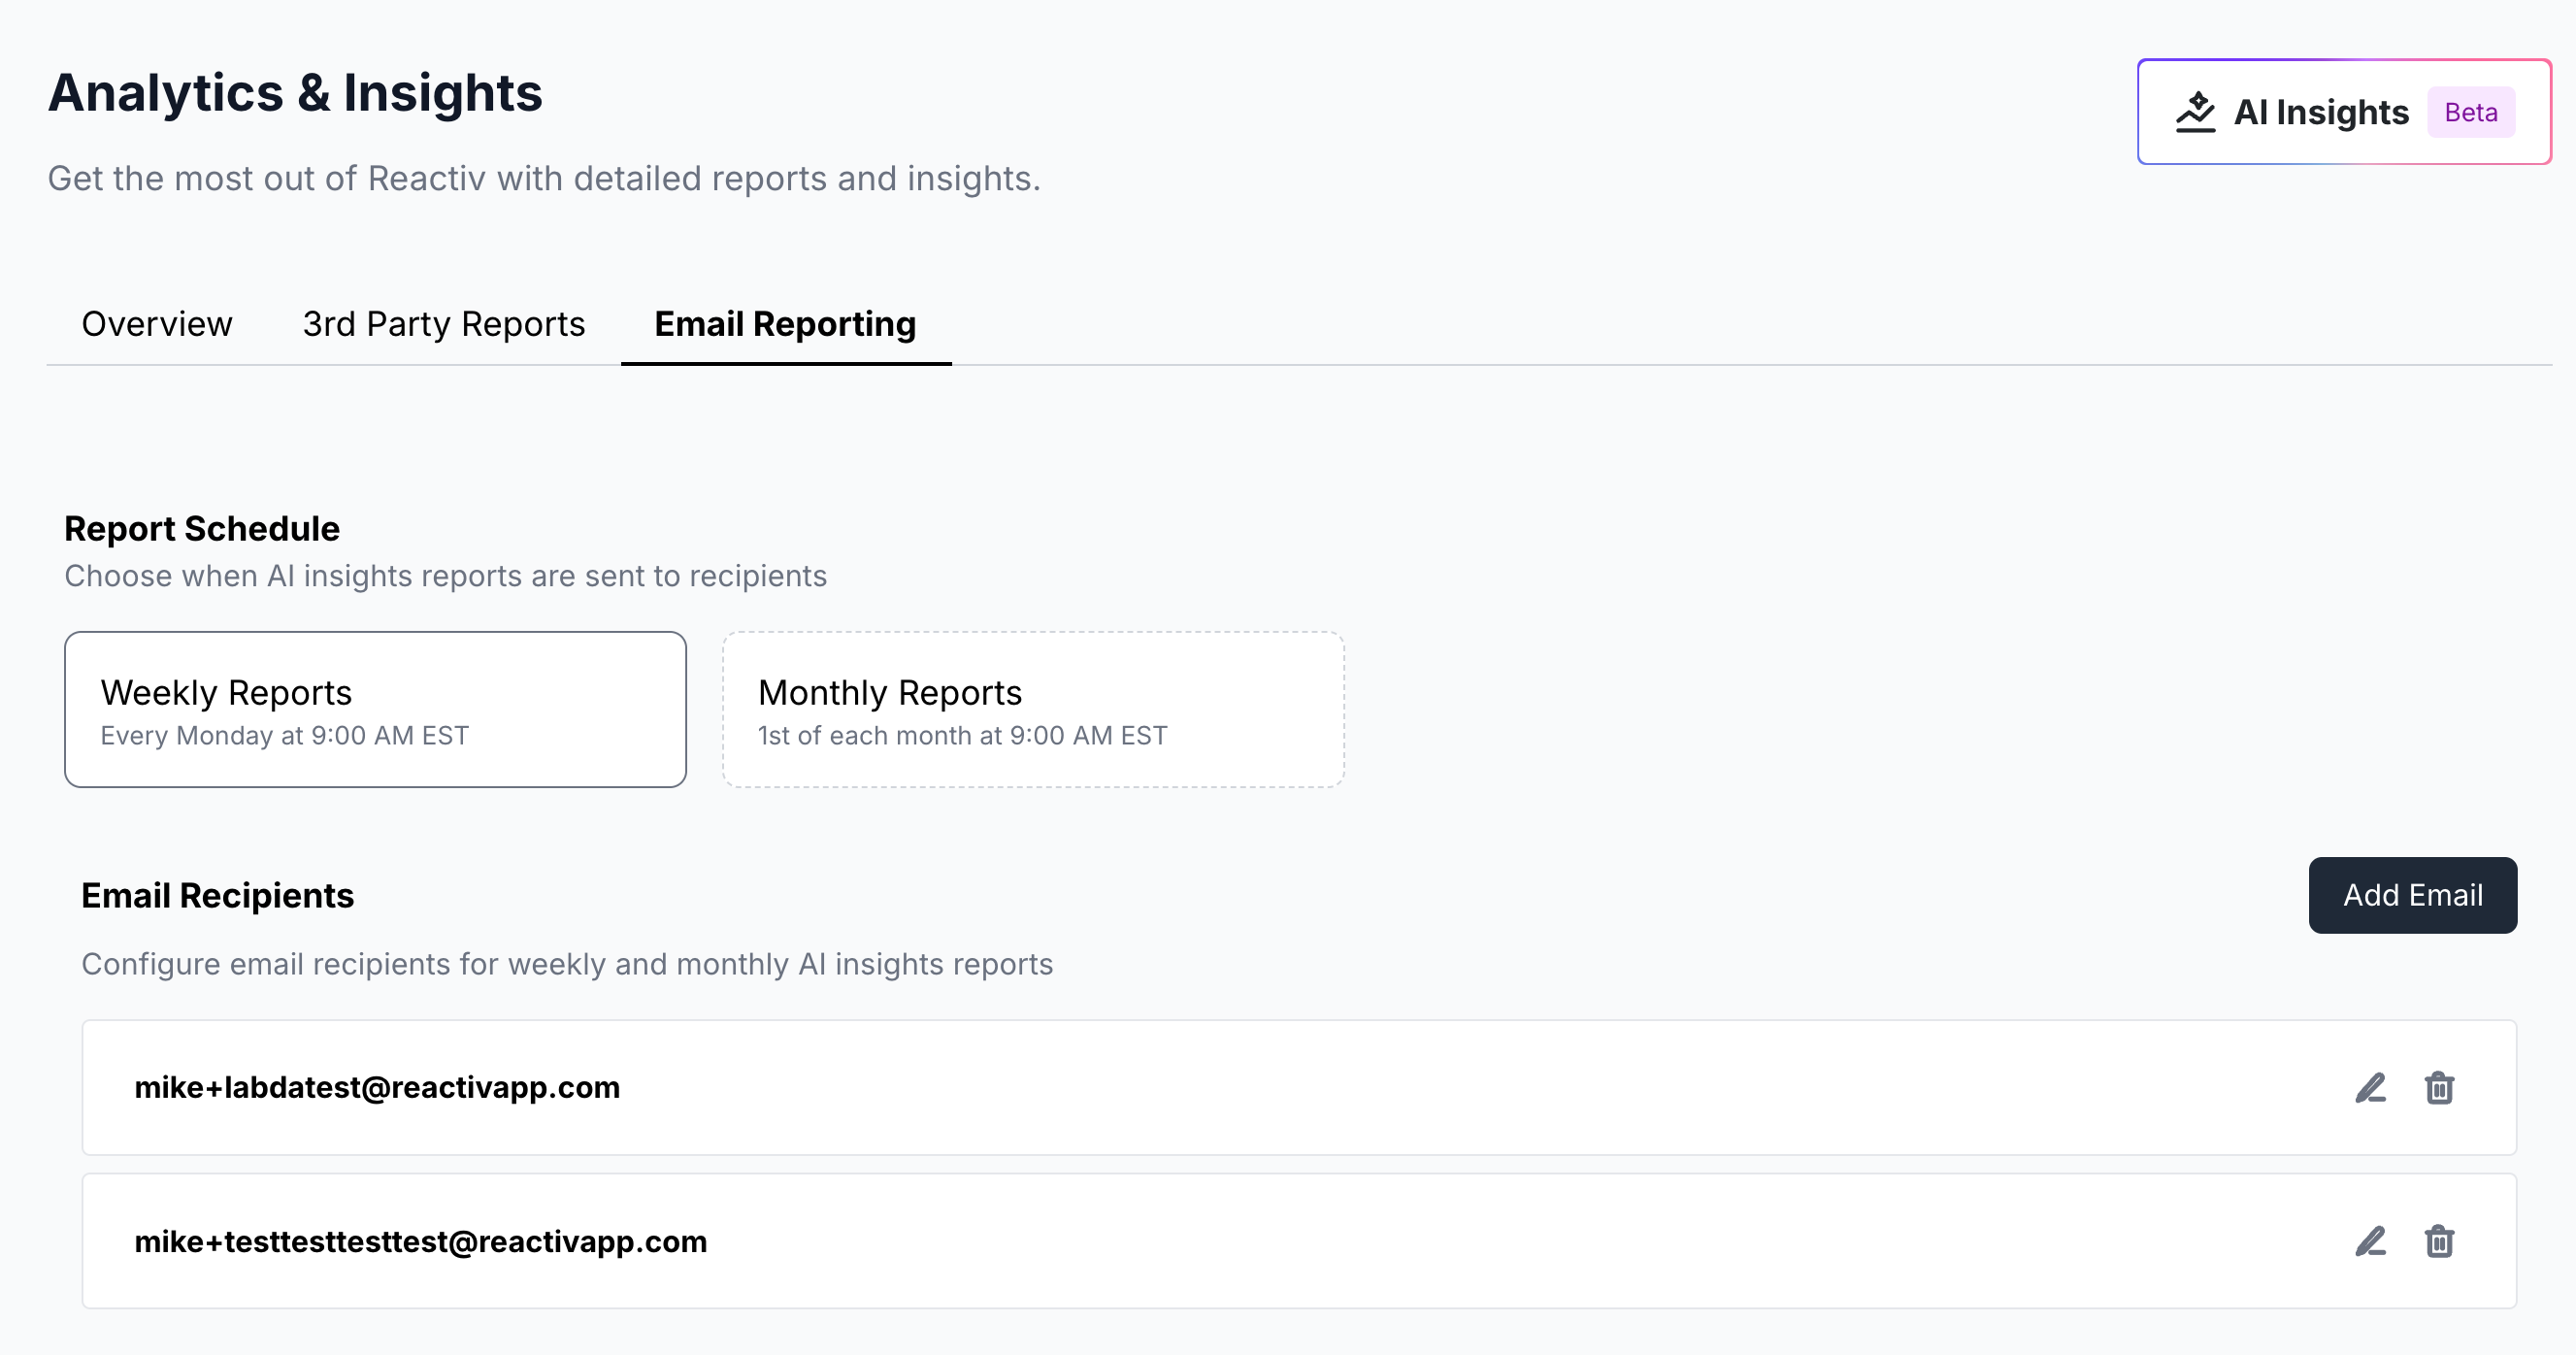Open the 3rd Party Reports tab
The height and width of the screenshot is (1355, 2576).
point(443,324)
